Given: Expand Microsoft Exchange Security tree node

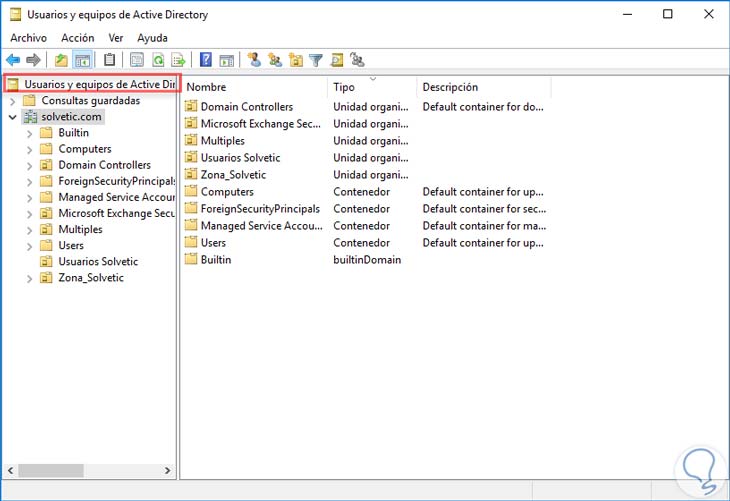Looking at the screenshot, I should 29,214.
